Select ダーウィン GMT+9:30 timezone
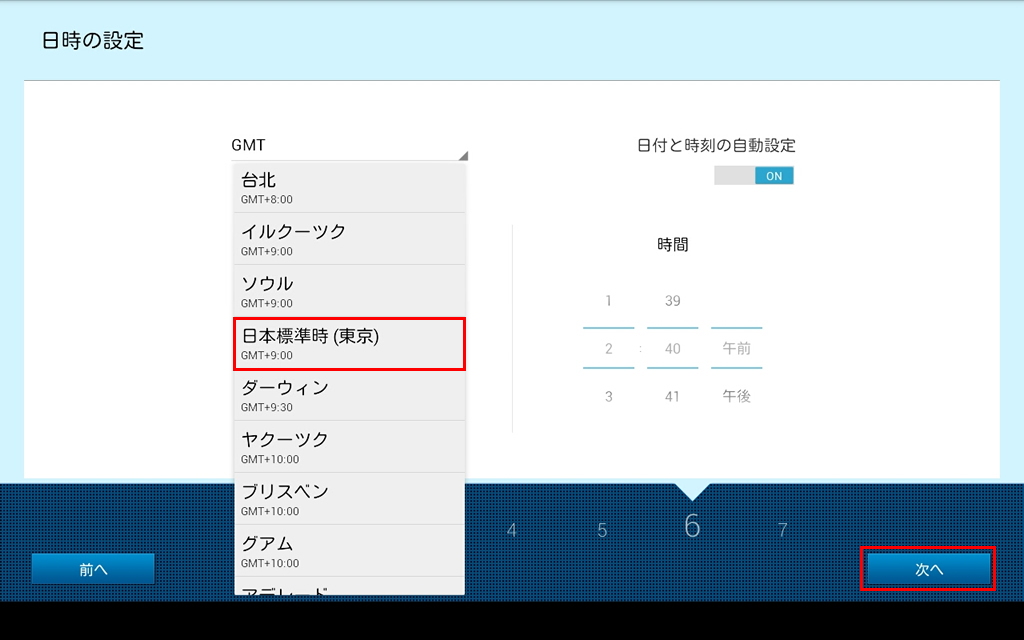Screen dimensions: 1024x640 pos(349,395)
